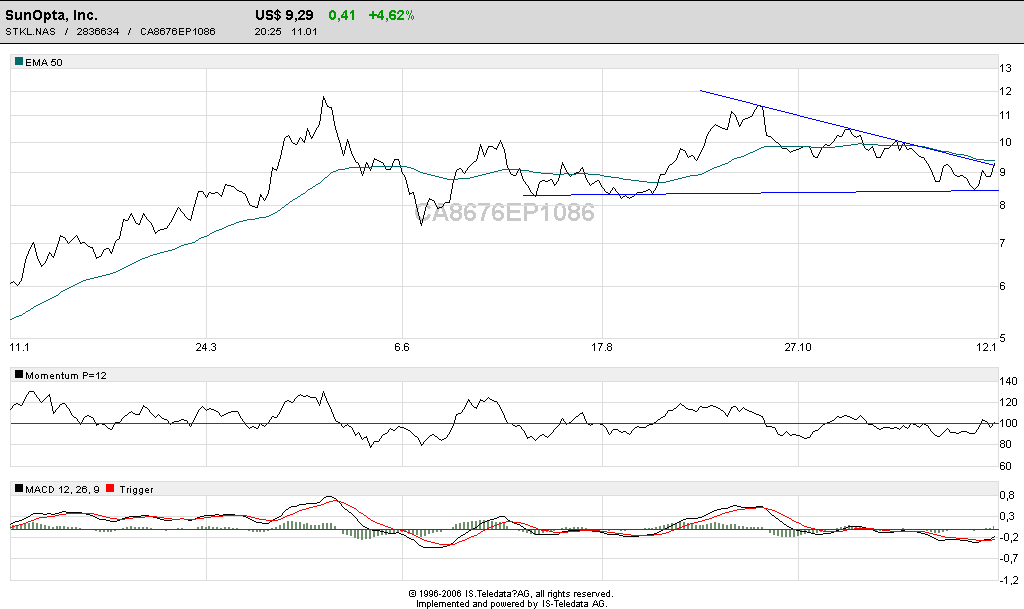Click the STKL.NAS ticker symbol
This screenshot has height=609, width=1024.
31,31
